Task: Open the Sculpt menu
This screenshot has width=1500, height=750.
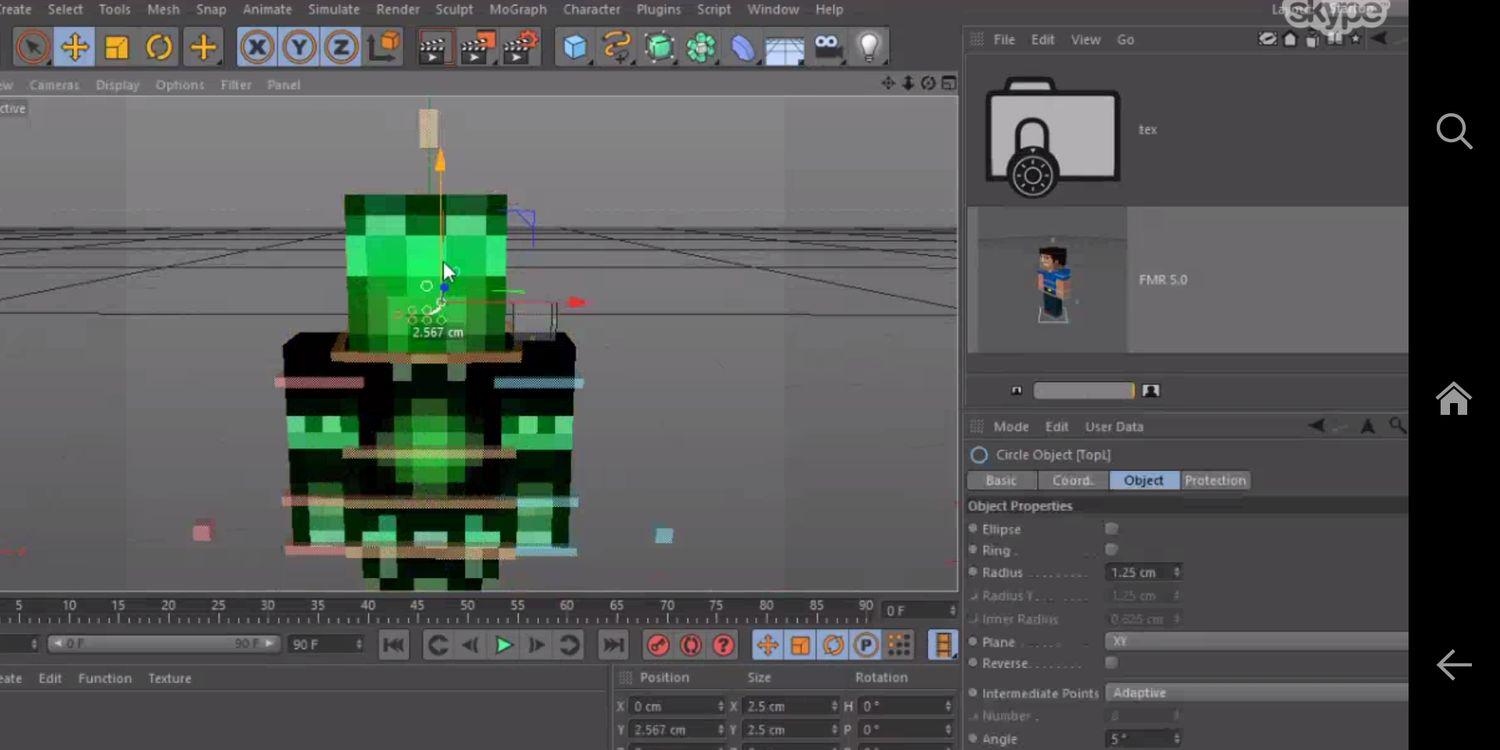Action: (454, 9)
